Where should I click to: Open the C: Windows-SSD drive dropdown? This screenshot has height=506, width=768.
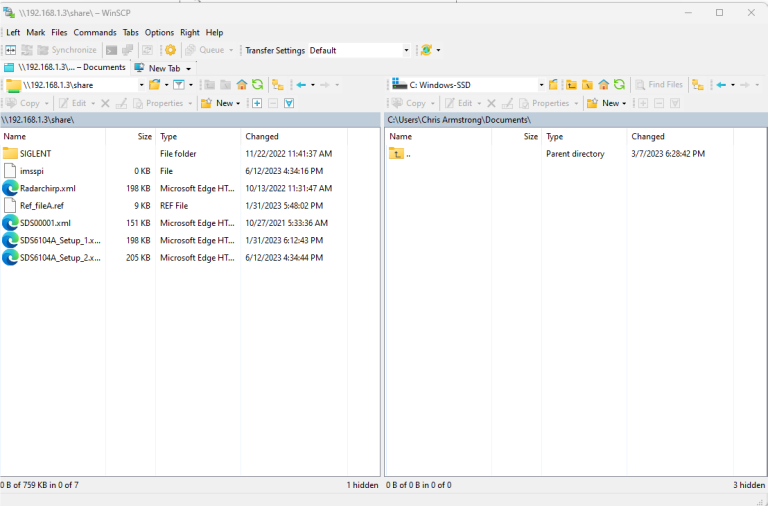point(541,85)
